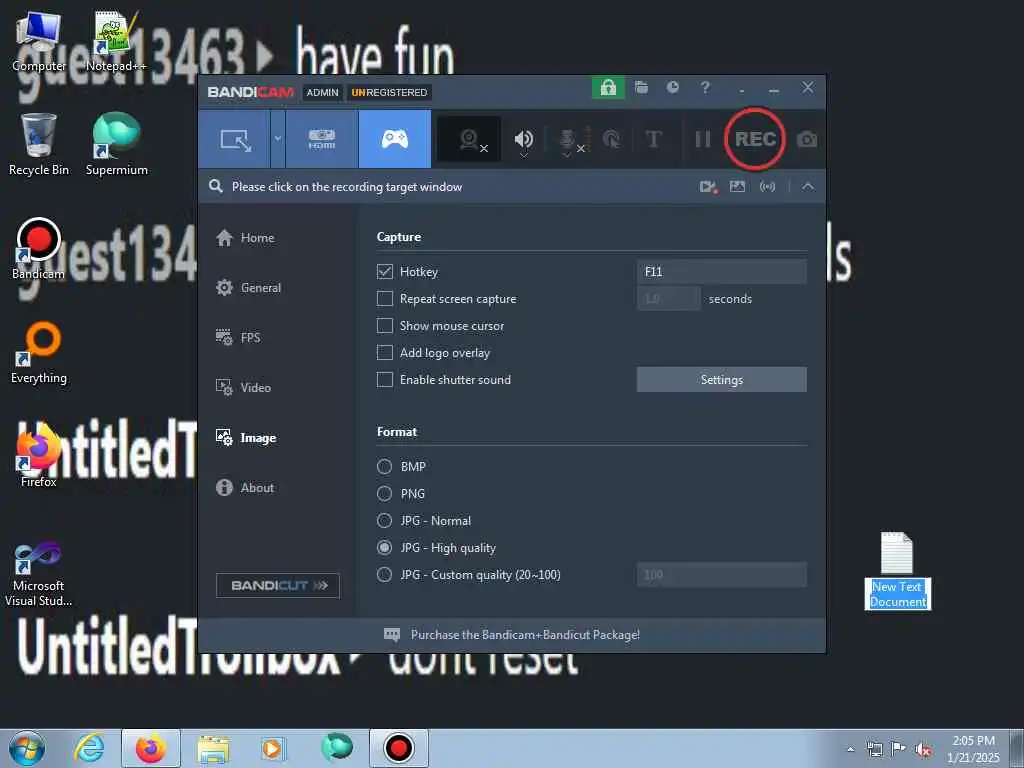Open Internet Explorer from the taskbar
Image resolution: width=1024 pixels, height=768 pixels.
[89, 748]
